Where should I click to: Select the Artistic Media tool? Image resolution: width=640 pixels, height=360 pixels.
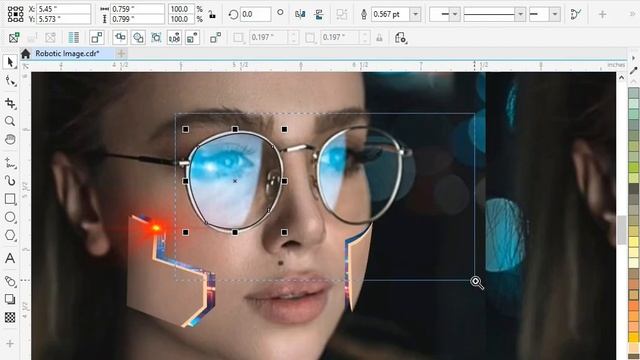[10, 180]
